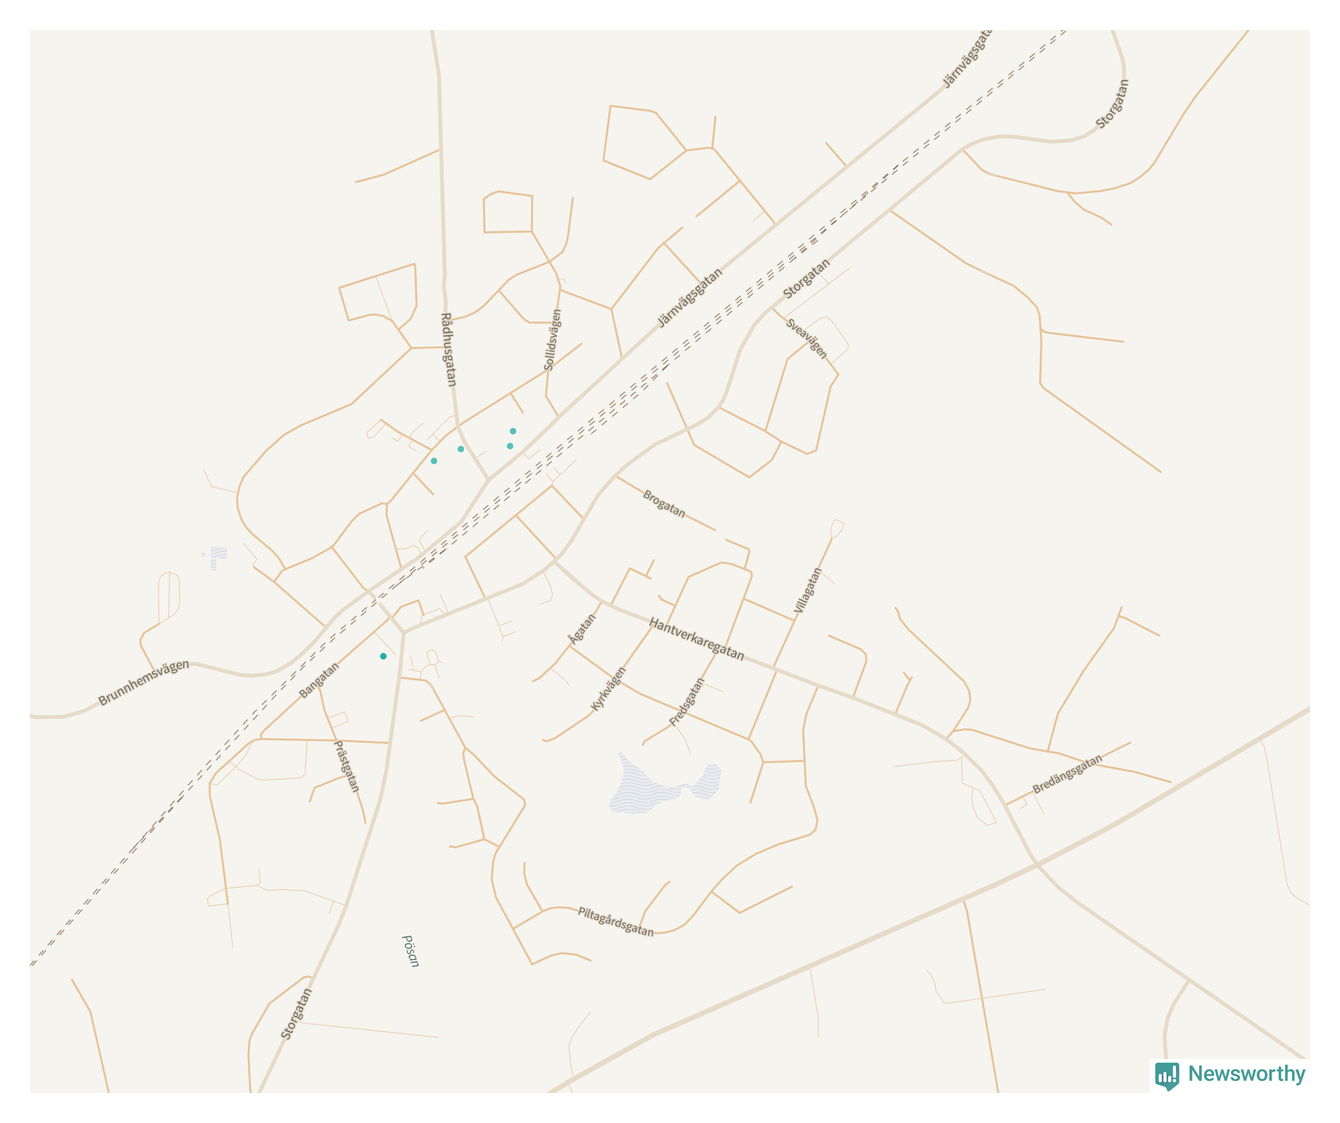
Task: Click the Sollidsvägen street label
Action: click(x=553, y=340)
